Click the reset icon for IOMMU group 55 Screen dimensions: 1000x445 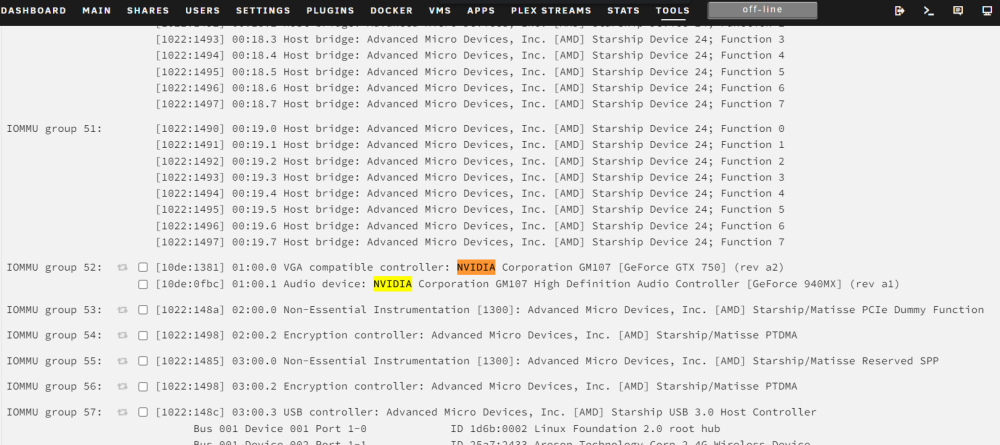[122, 361]
